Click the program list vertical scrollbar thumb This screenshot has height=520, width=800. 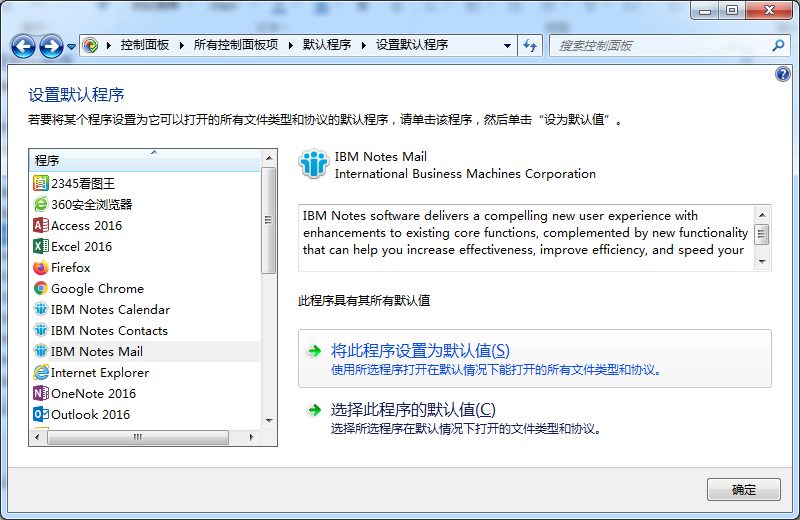click(x=268, y=220)
